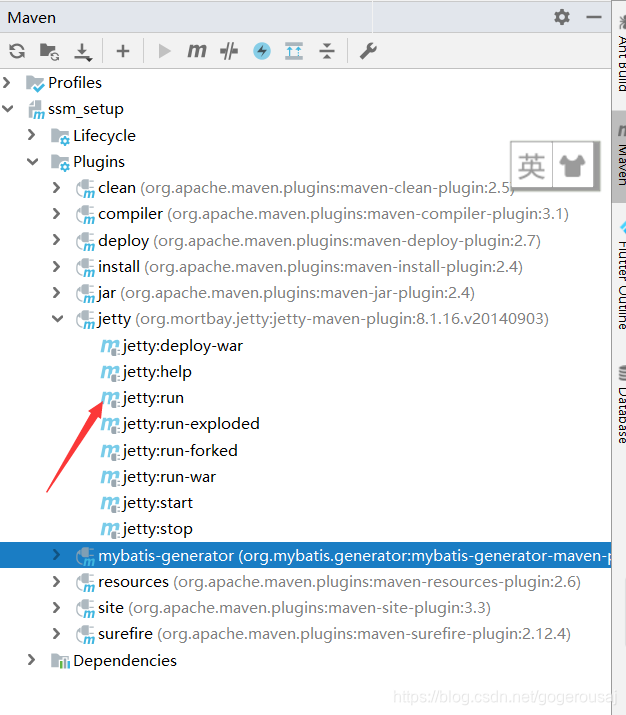Select the Dependencies label
This screenshot has width=626, height=715.
coord(125,660)
